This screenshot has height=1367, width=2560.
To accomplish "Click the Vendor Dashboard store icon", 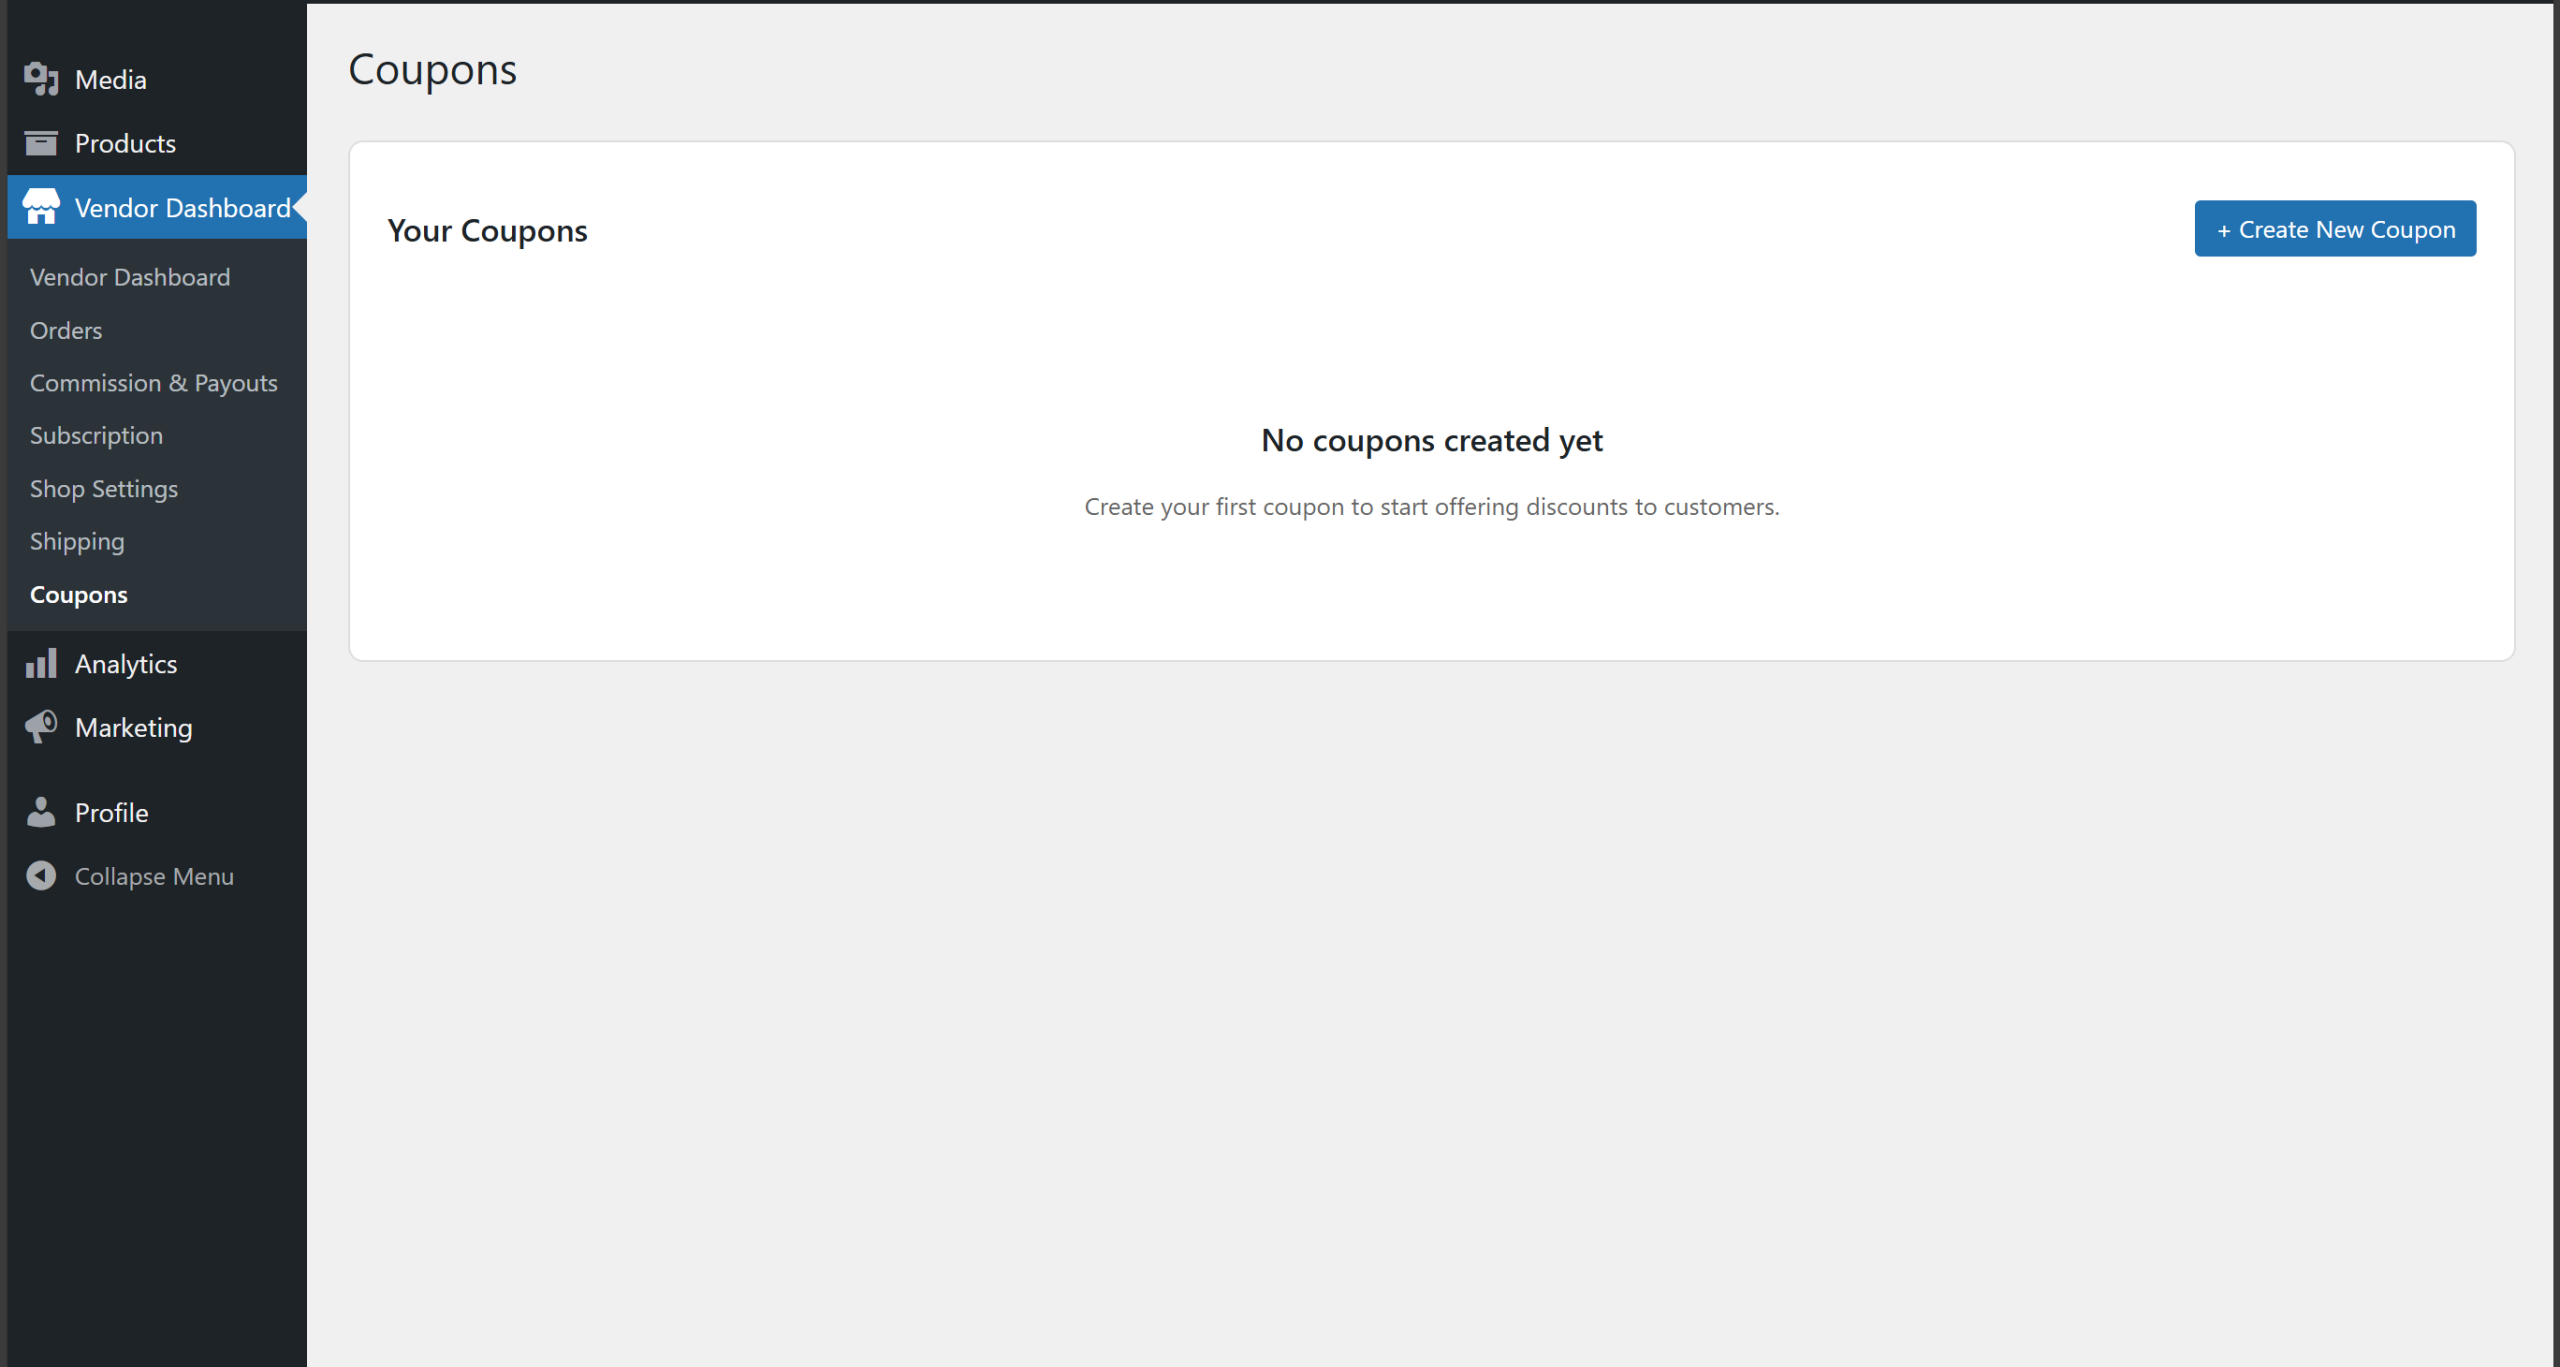I will click(41, 207).
